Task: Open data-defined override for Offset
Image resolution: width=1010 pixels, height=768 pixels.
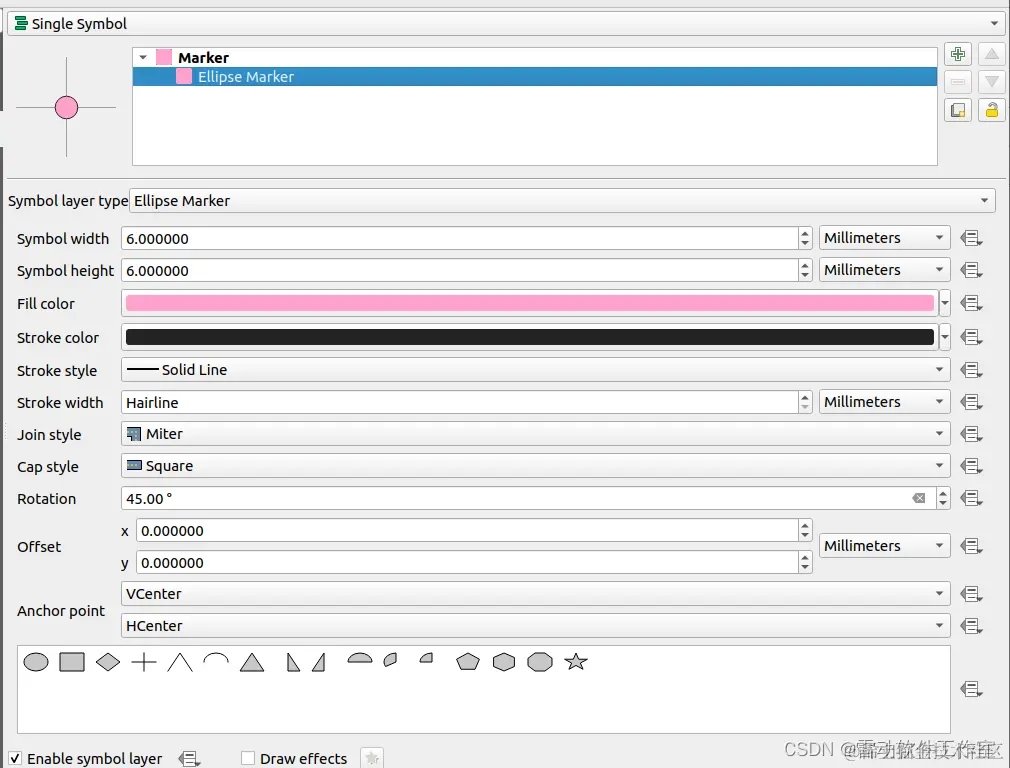Action: [x=971, y=546]
